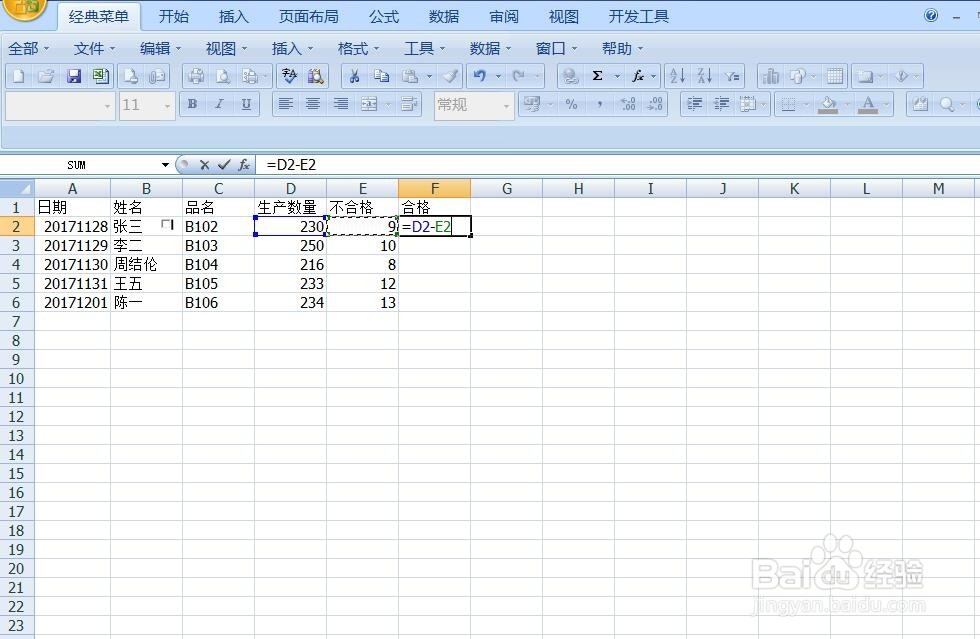Click the Paste icon on the toolbar

412,75
